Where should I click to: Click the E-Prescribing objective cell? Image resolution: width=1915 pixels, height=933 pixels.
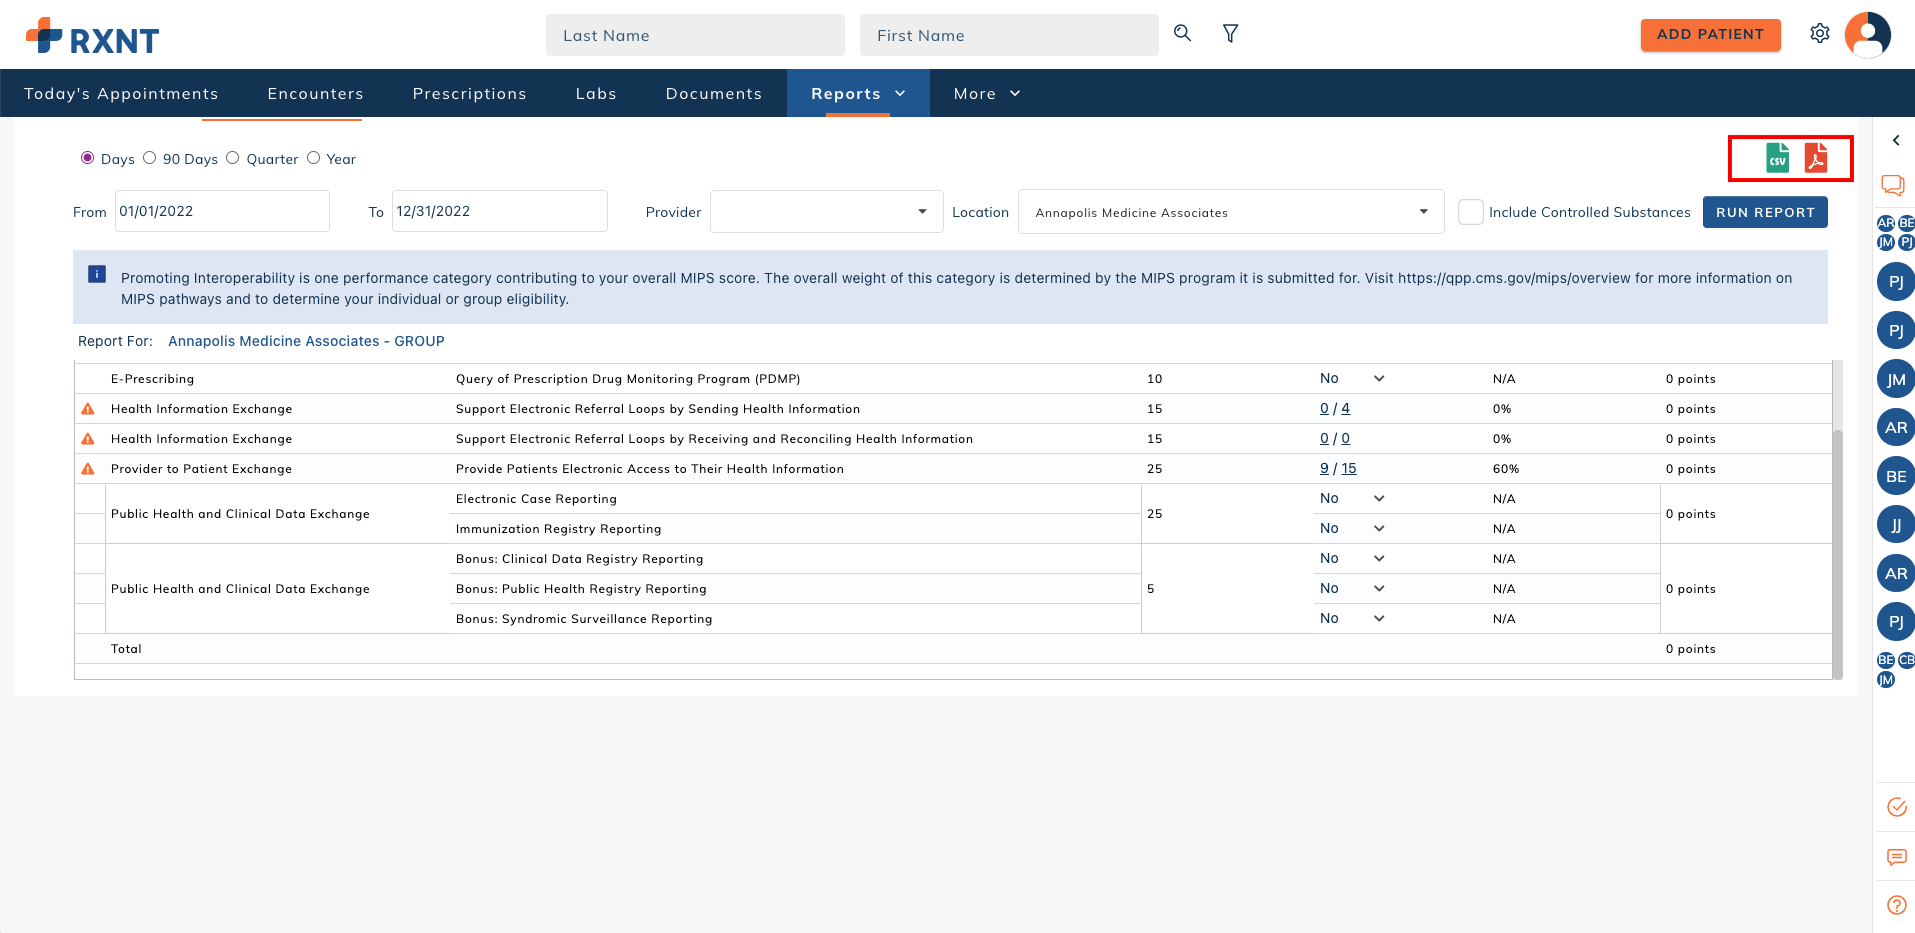(x=152, y=379)
